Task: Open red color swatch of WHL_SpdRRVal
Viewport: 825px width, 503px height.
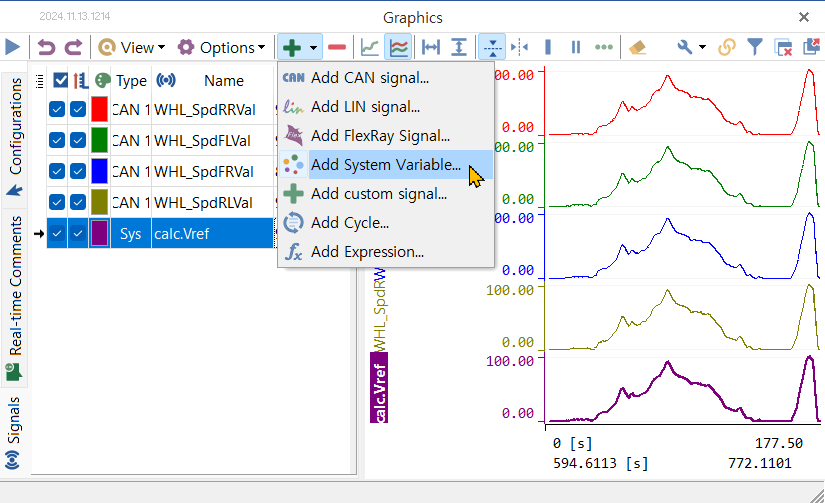Action: point(99,109)
